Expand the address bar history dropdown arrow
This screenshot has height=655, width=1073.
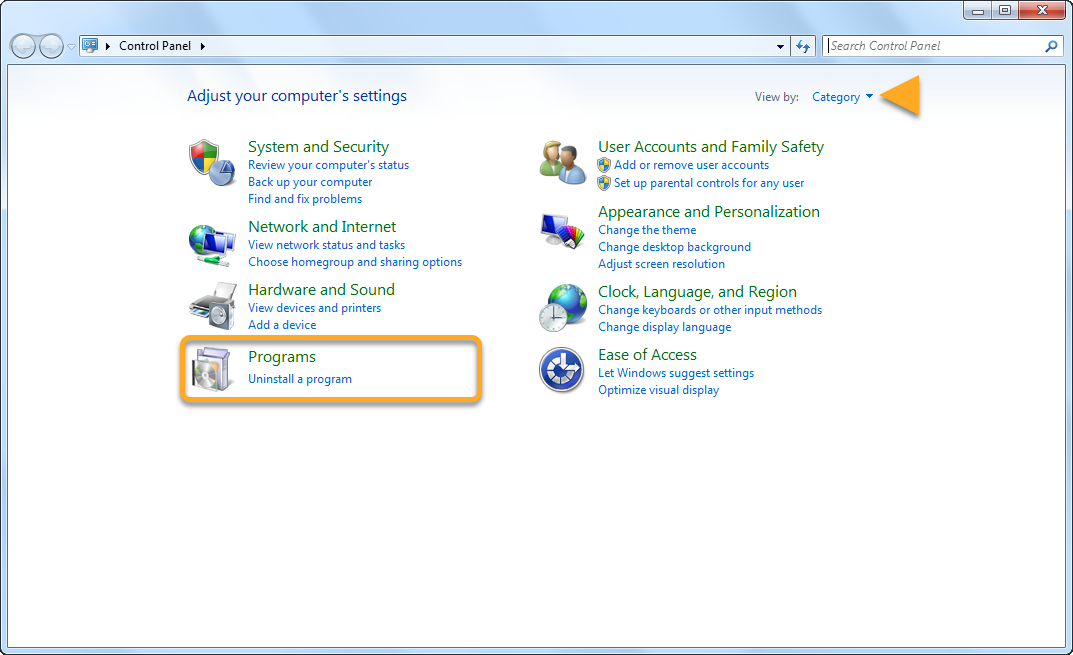[781, 46]
